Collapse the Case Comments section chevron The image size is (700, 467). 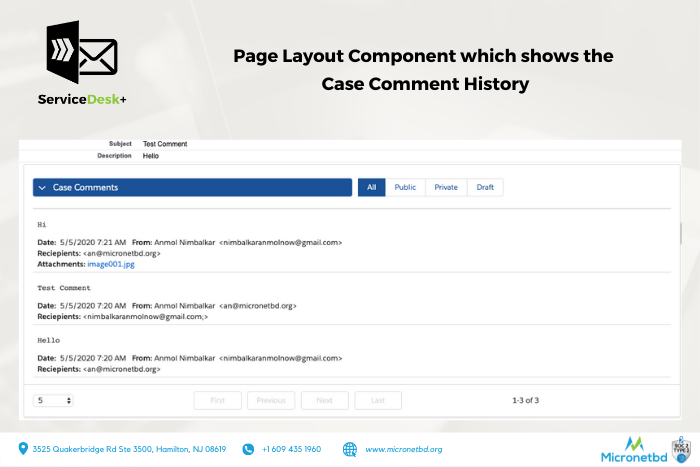[42, 187]
